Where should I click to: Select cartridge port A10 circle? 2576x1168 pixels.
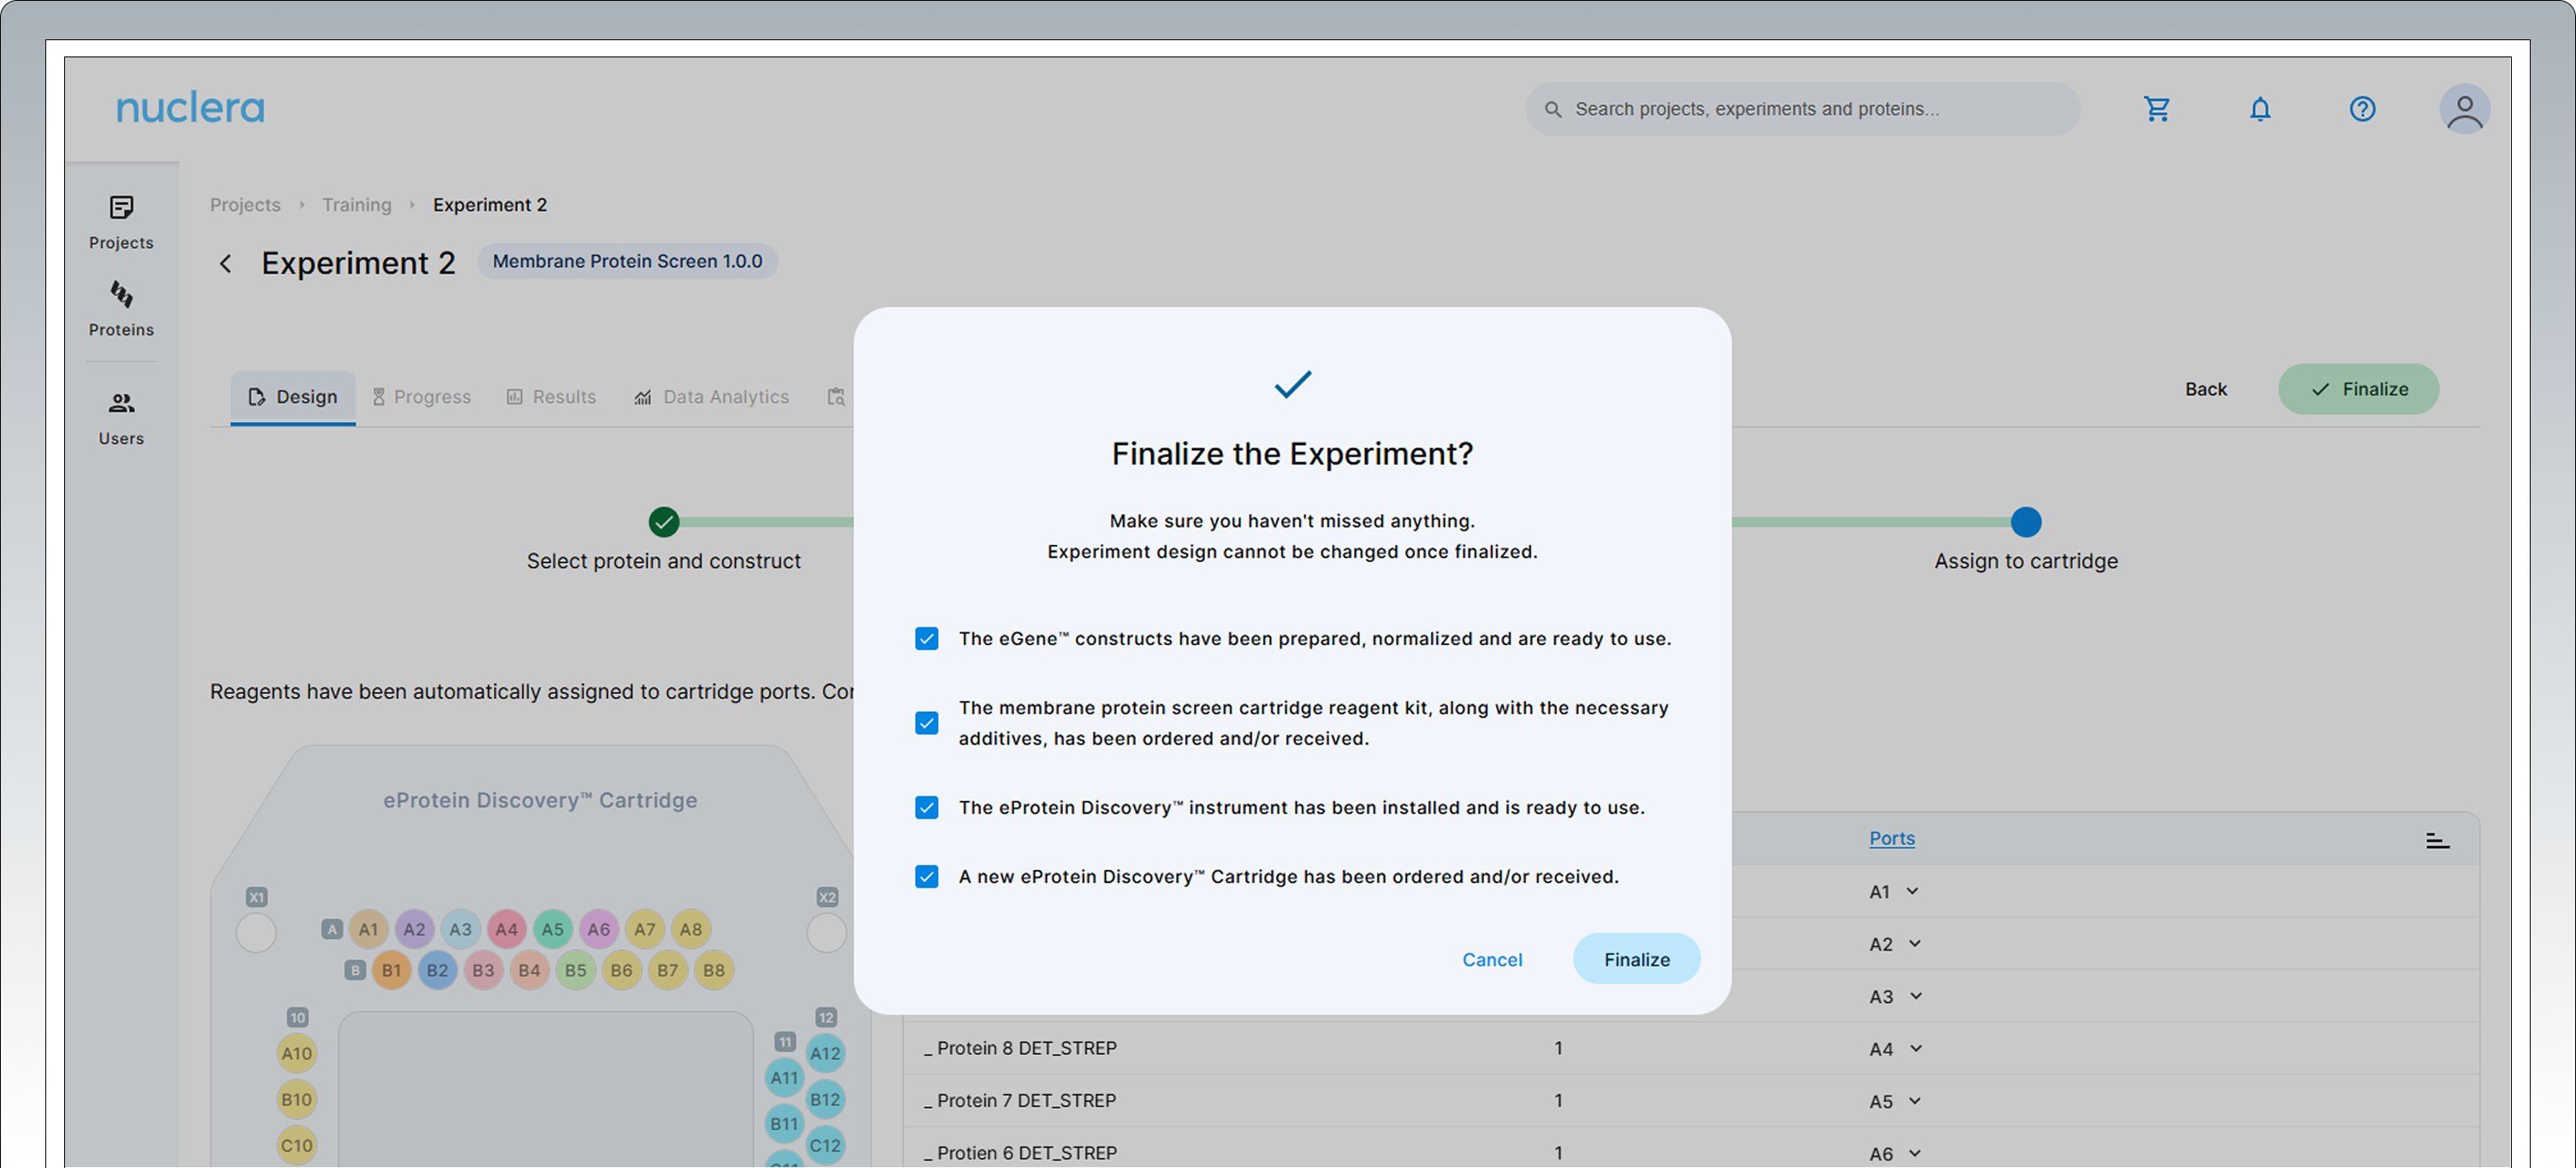(296, 1053)
